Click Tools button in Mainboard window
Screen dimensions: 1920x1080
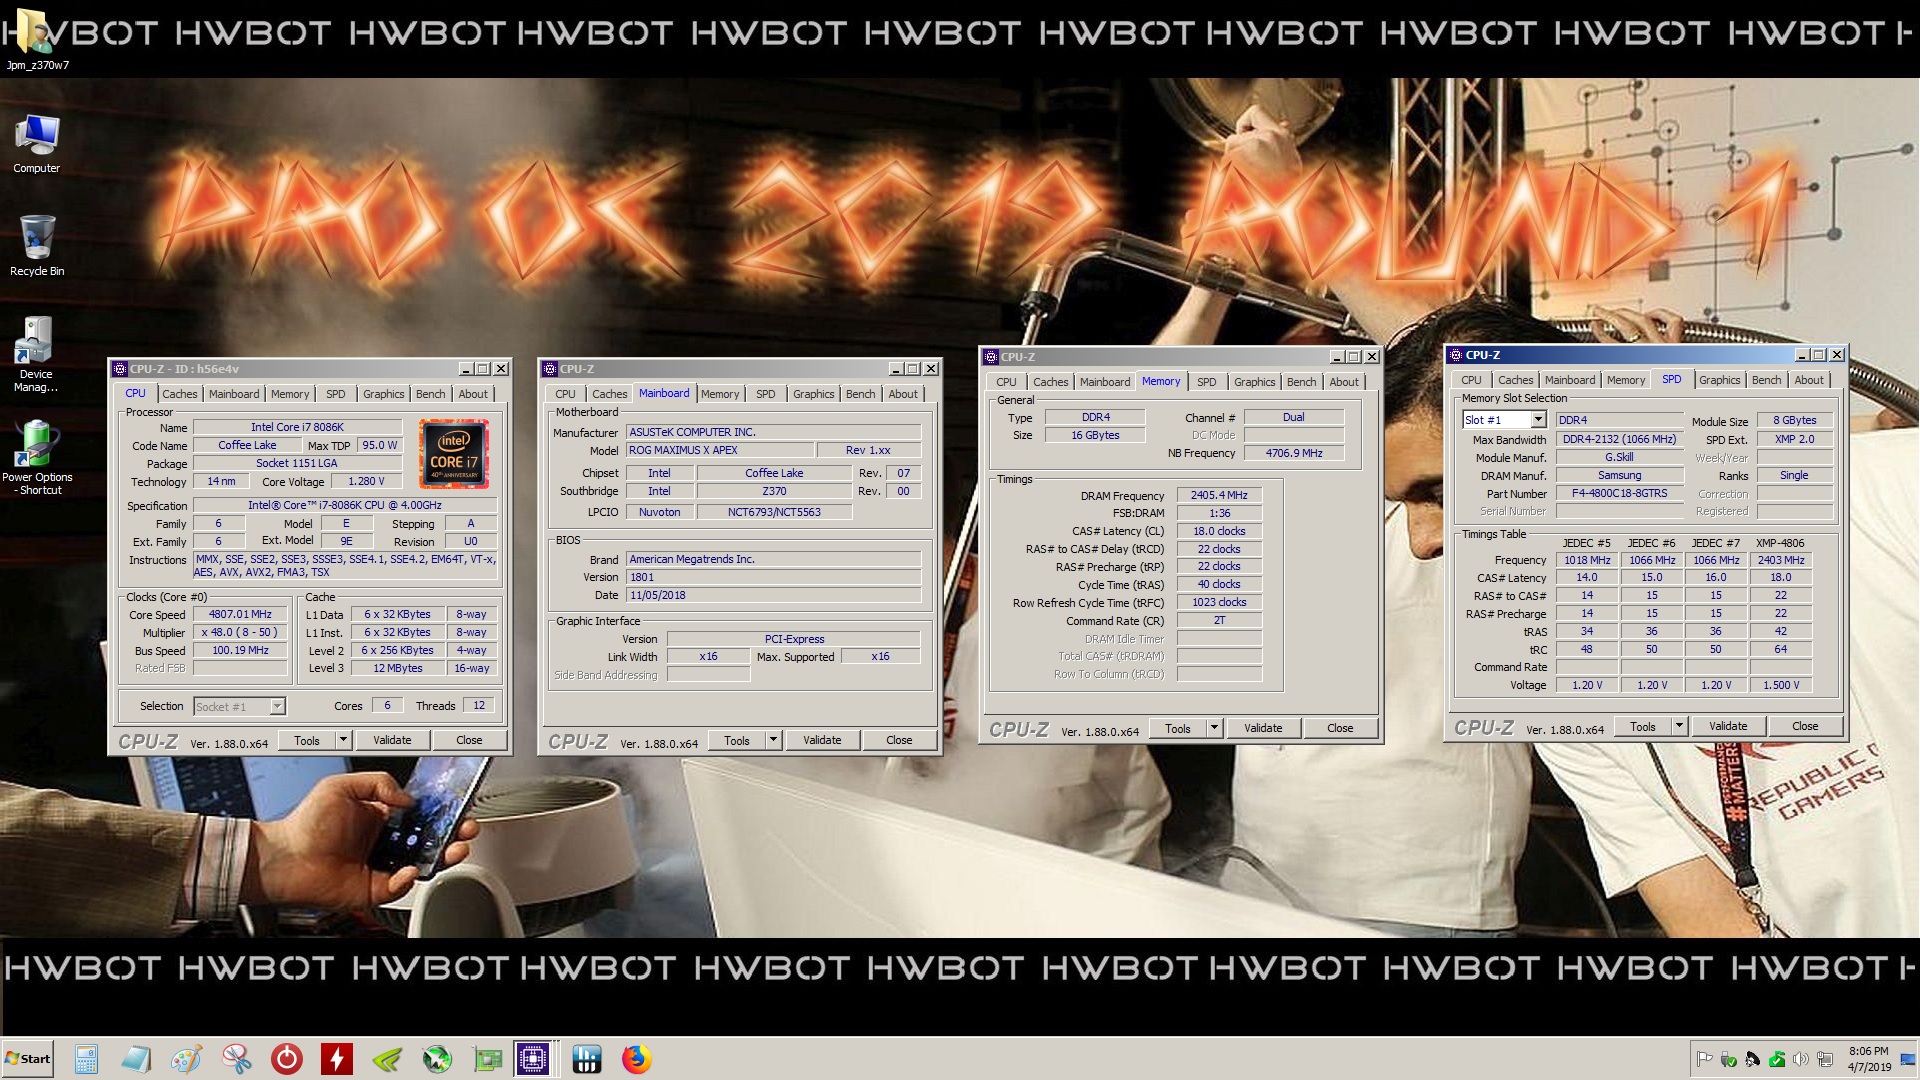(x=737, y=740)
